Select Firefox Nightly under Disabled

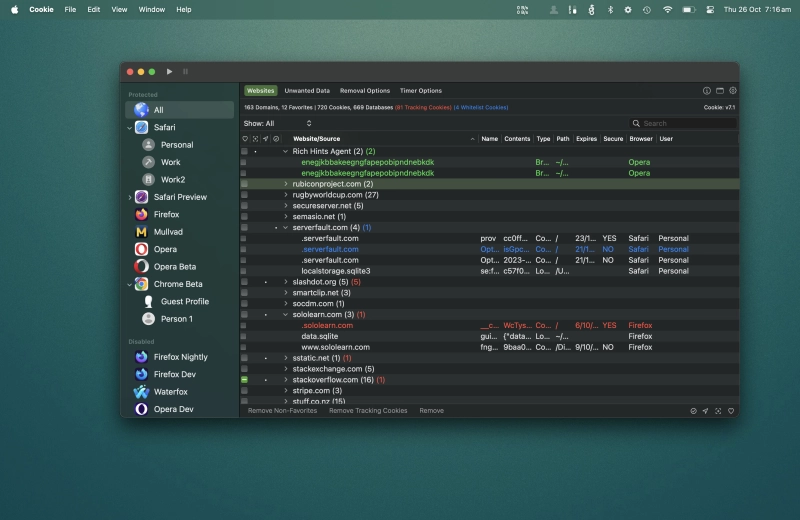coord(180,357)
